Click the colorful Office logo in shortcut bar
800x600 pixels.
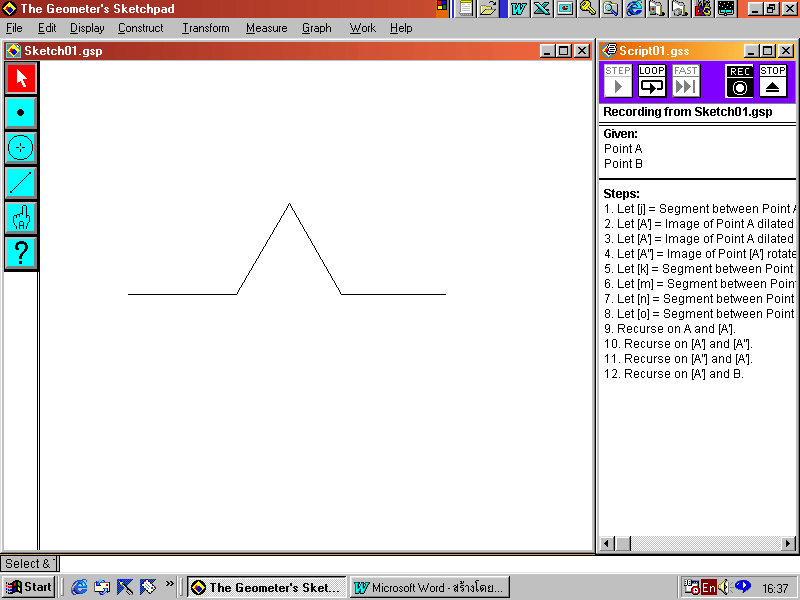coord(442,6)
